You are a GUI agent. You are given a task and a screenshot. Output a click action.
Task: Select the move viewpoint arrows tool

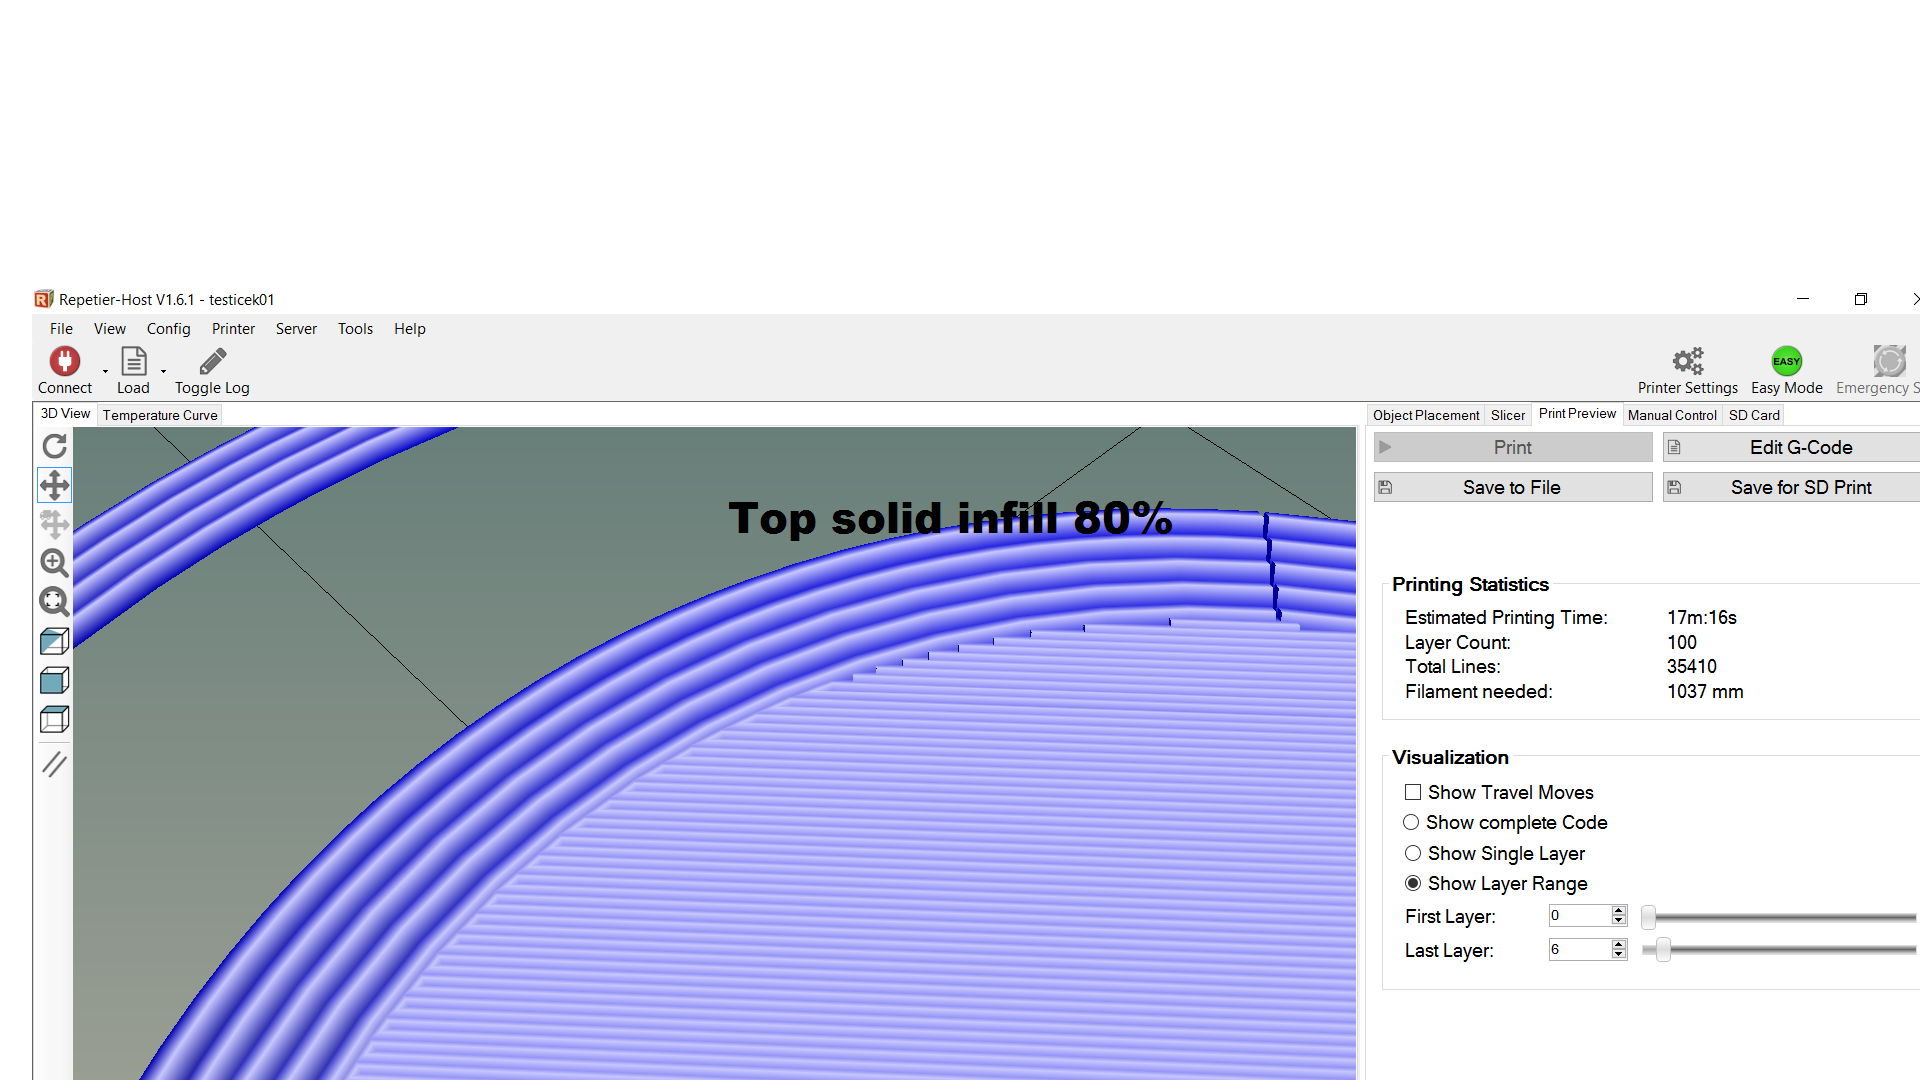click(x=54, y=485)
